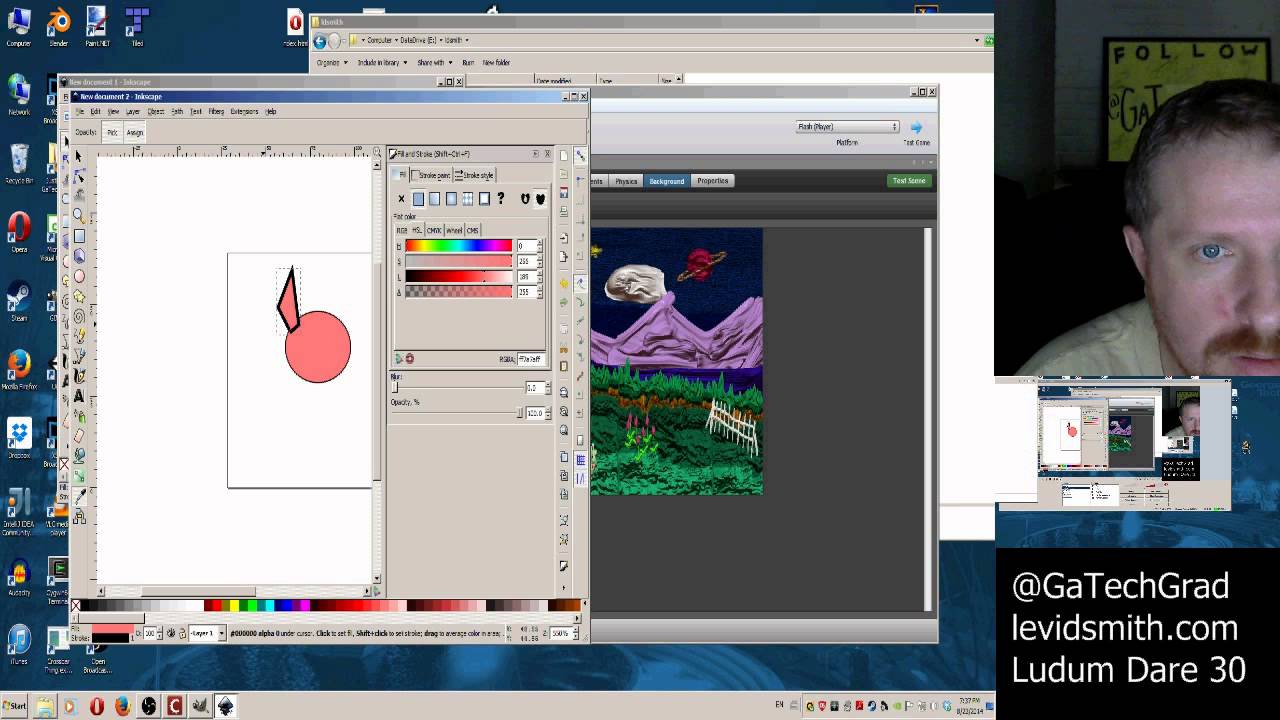Viewport: 1280px width, 720px height.
Task: Switch to the Stroke style tab
Action: click(474, 175)
